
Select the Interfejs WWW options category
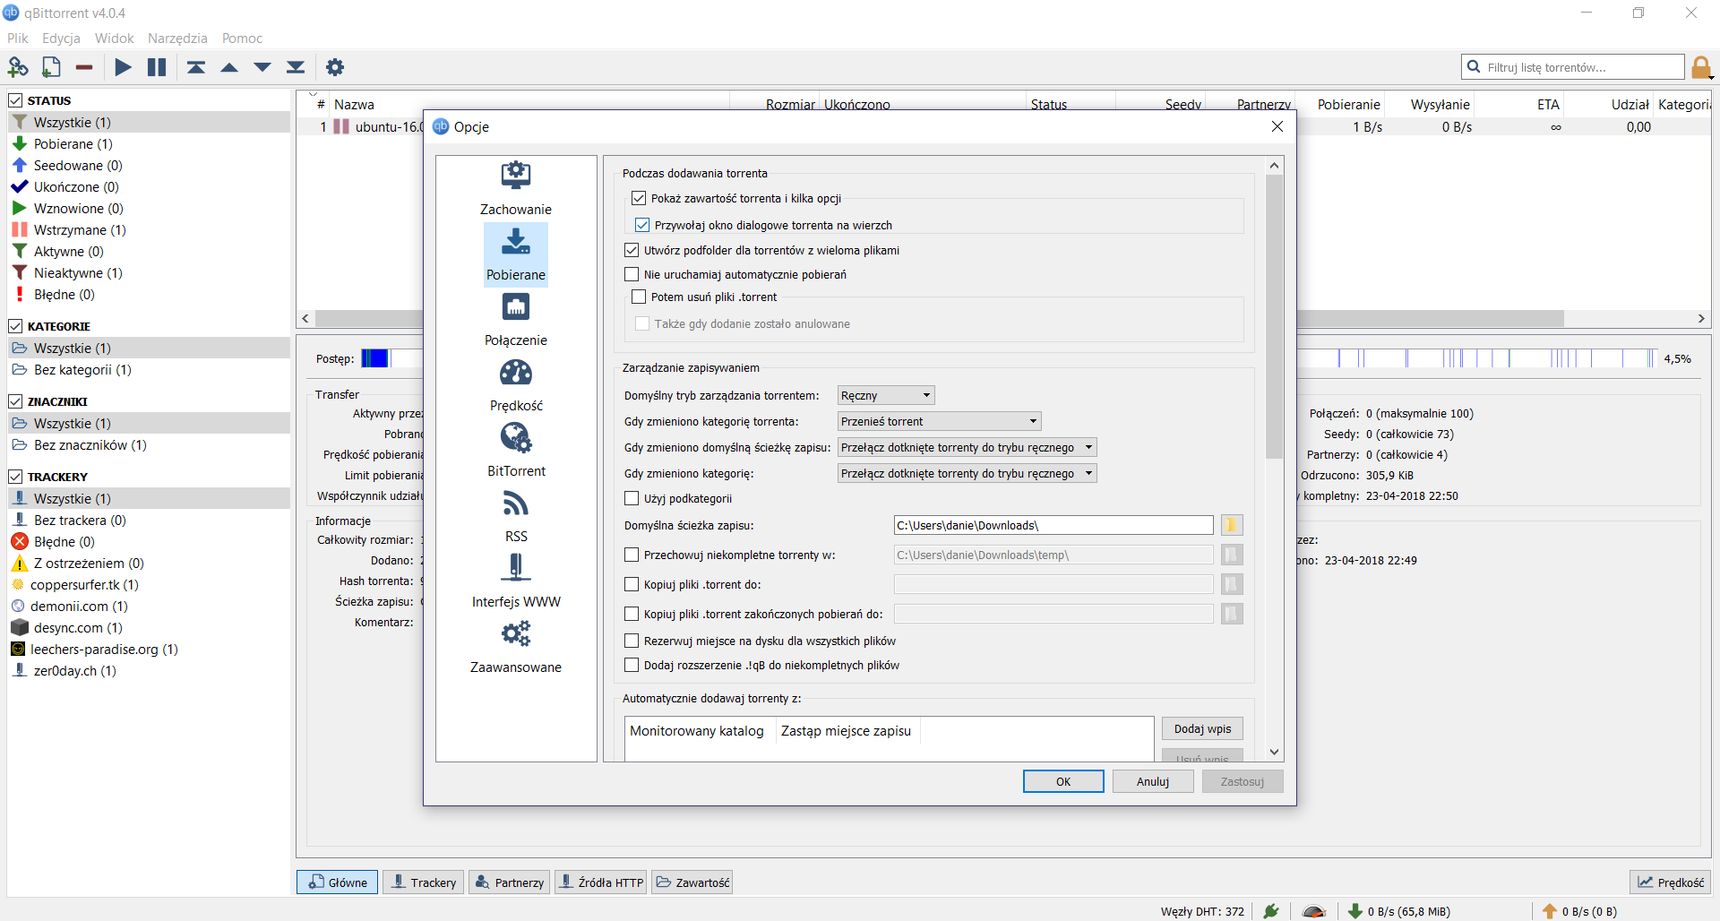516,580
